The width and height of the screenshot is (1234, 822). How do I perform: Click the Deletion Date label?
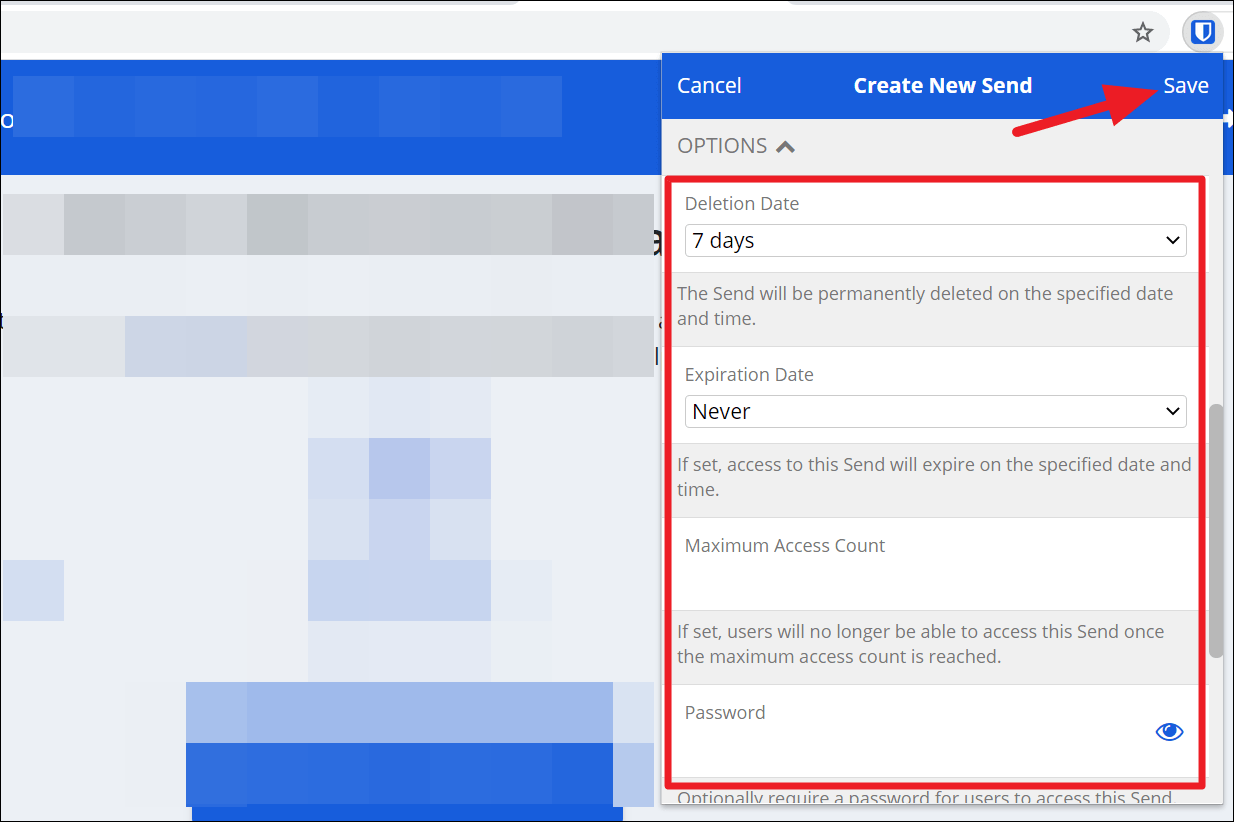pos(741,204)
